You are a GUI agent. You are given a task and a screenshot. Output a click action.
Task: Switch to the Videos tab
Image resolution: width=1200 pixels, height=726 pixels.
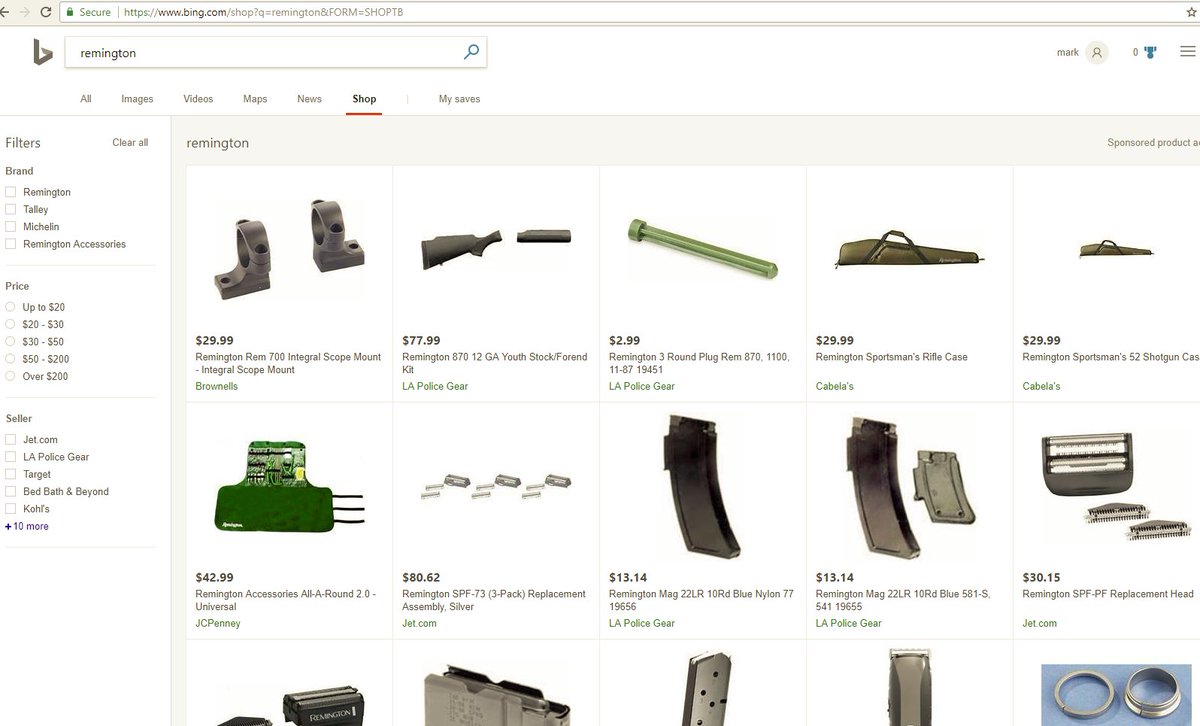pyautogui.click(x=198, y=99)
